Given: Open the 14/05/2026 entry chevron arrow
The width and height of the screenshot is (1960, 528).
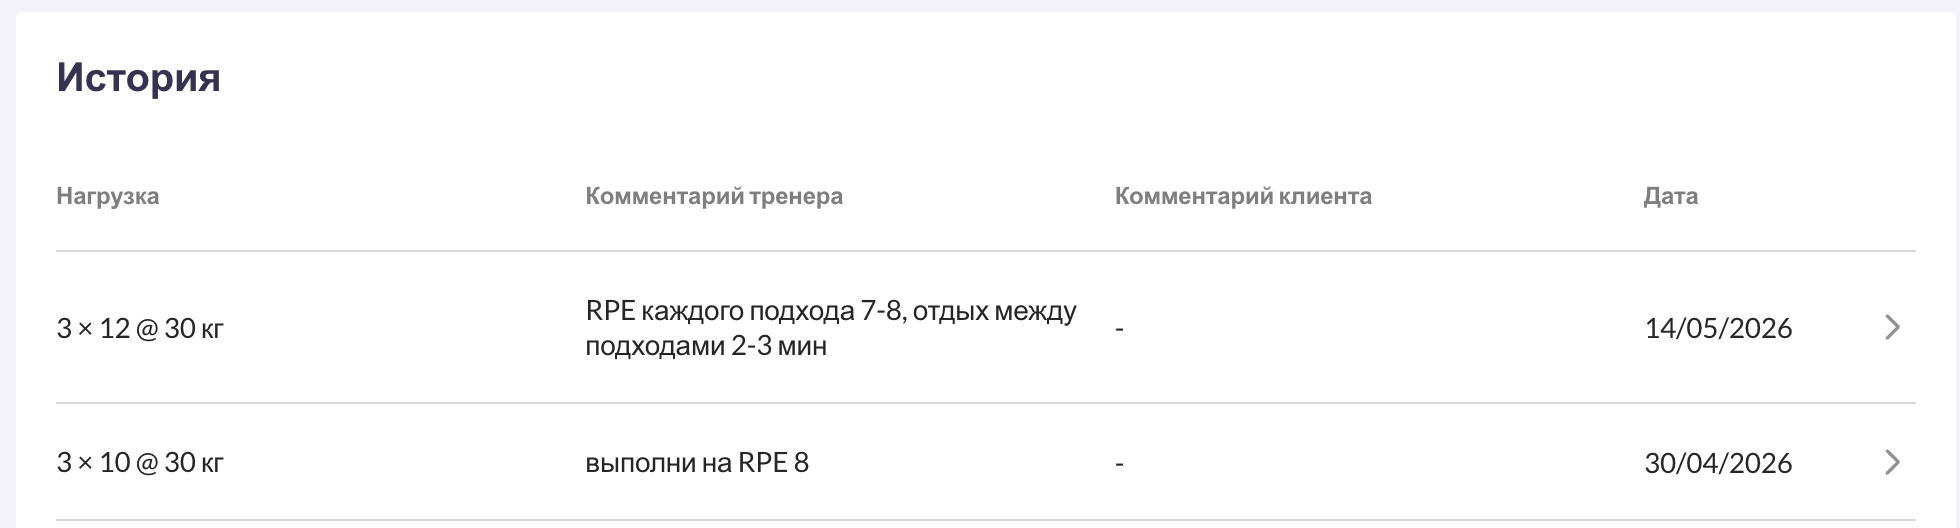Looking at the screenshot, I should (x=1891, y=328).
